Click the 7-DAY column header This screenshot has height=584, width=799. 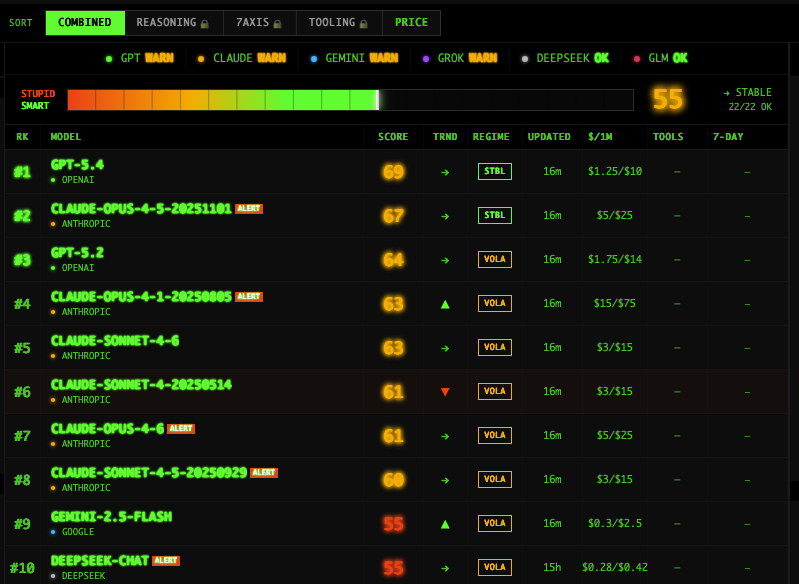(x=728, y=137)
